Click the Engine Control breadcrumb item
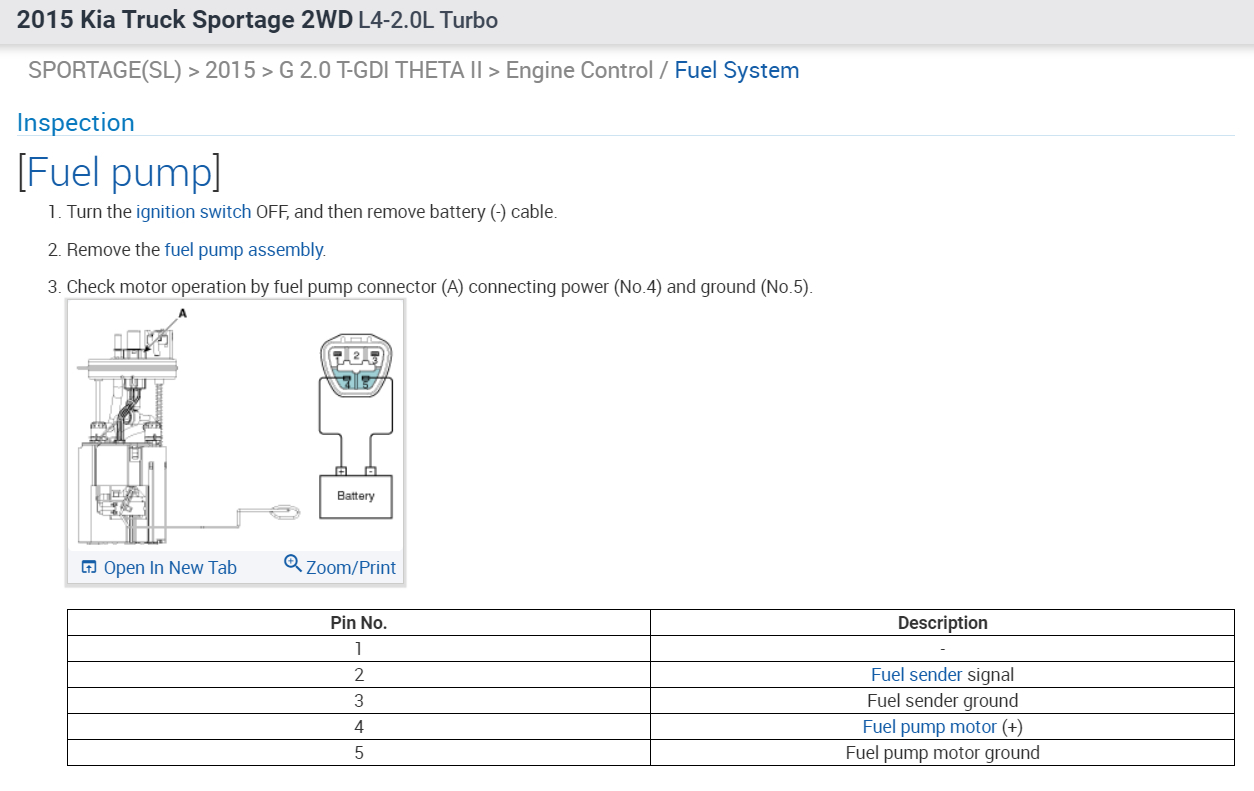 (x=579, y=71)
